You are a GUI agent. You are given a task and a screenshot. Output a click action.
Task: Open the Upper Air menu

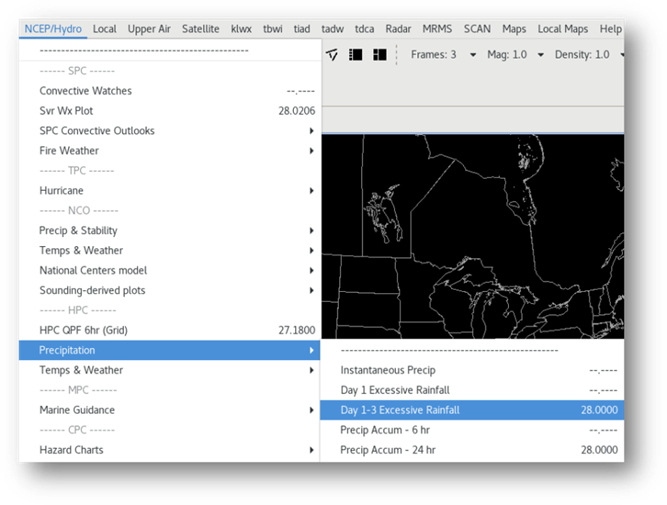pos(149,29)
